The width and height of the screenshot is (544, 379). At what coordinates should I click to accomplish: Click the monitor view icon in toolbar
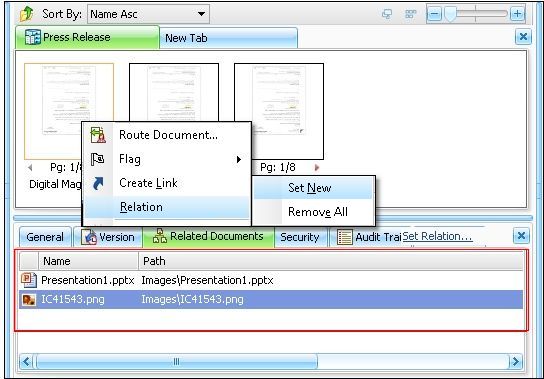387,14
